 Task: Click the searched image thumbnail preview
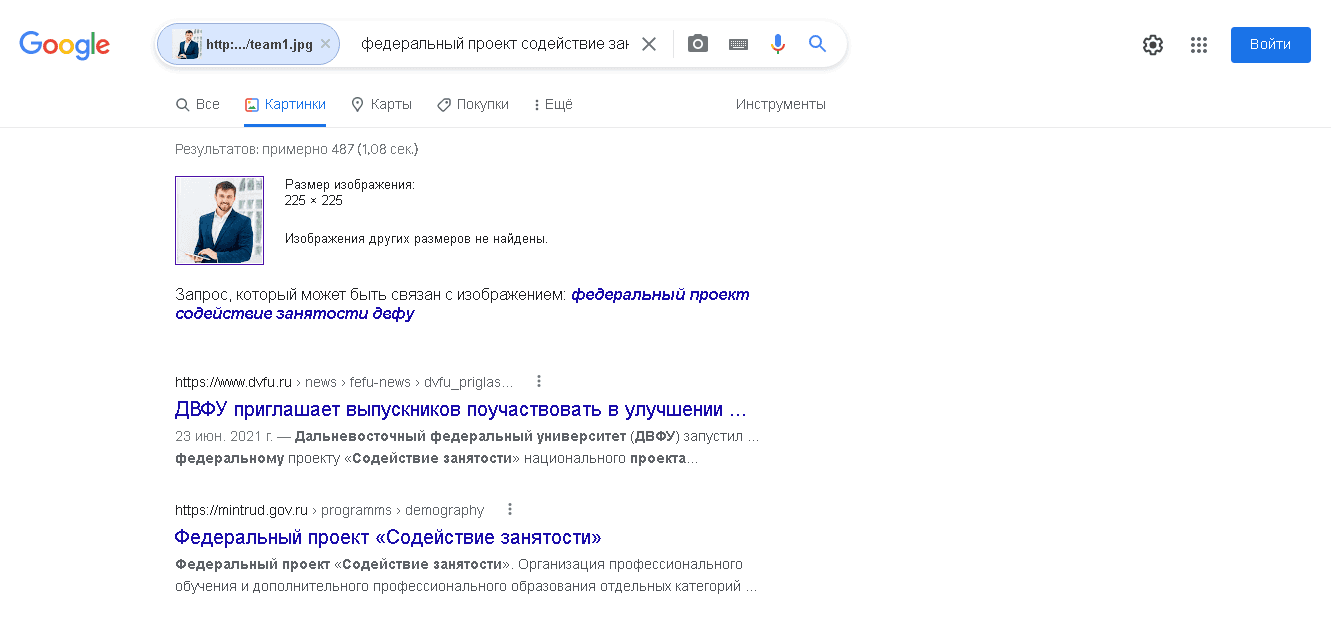[x=219, y=220]
